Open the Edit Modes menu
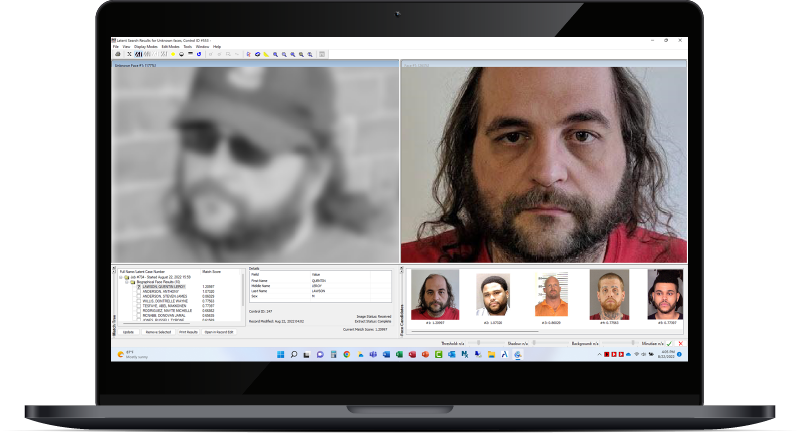The image size is (800, 434). tap(170, 46)
